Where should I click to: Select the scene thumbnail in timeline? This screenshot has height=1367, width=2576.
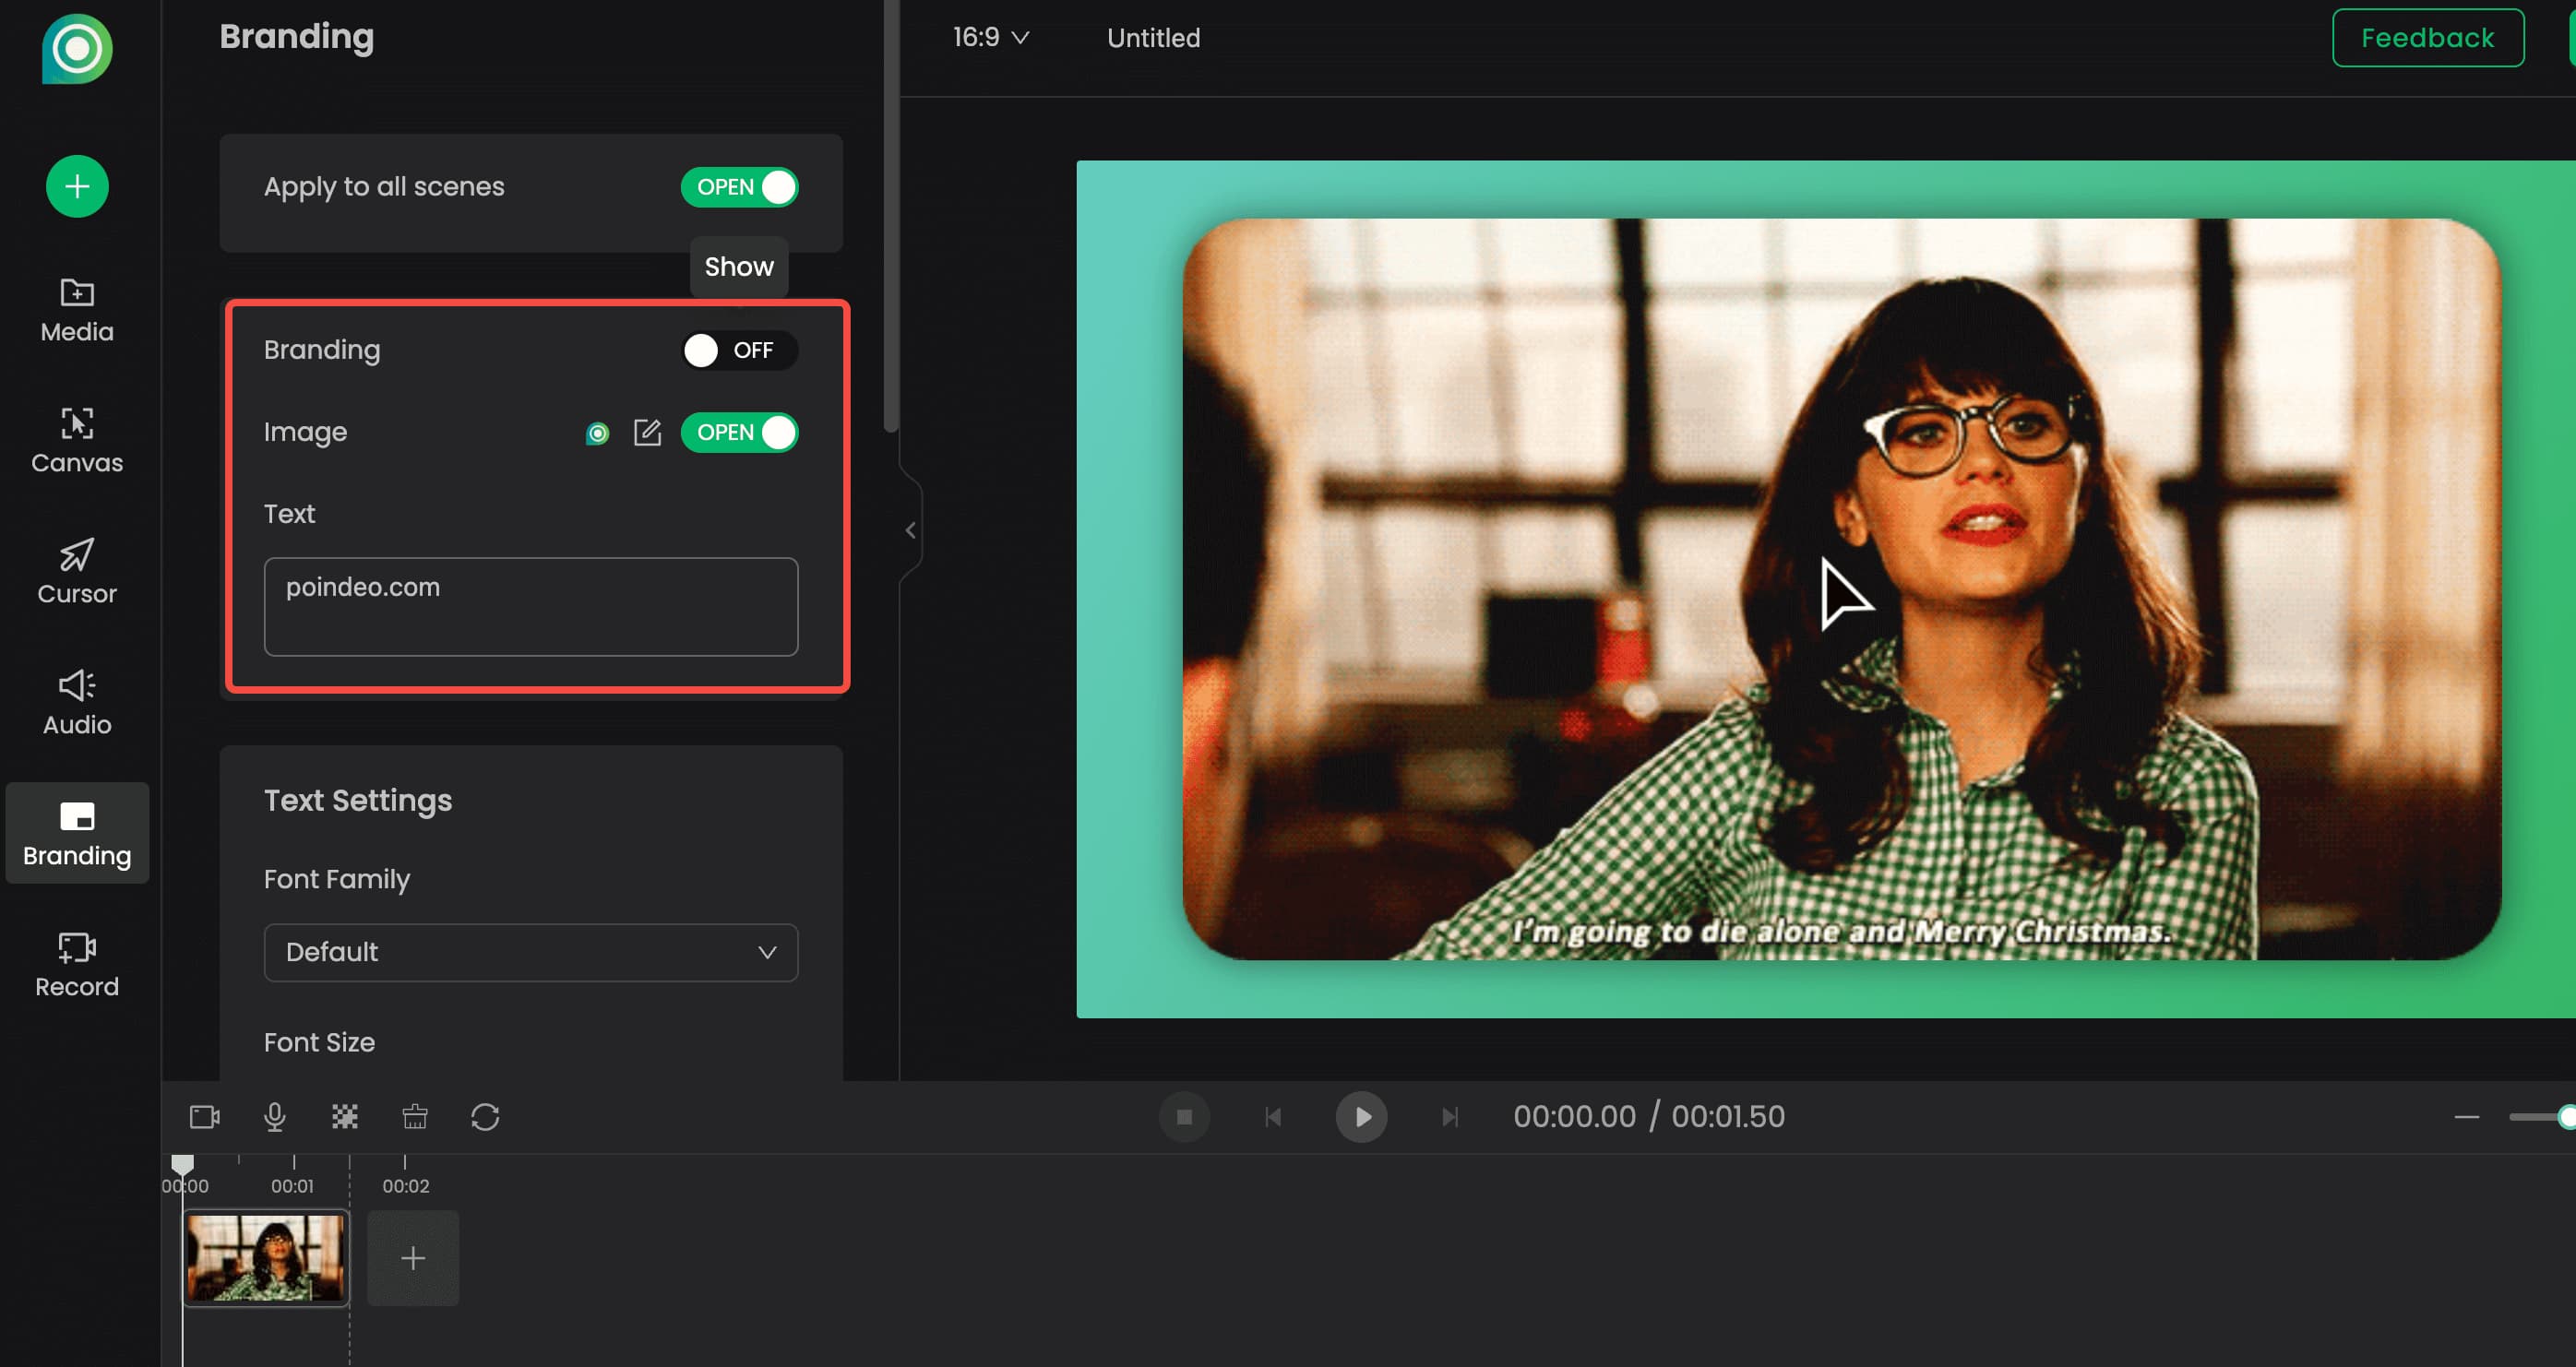pyautogui.click(x=265, y=1258)
